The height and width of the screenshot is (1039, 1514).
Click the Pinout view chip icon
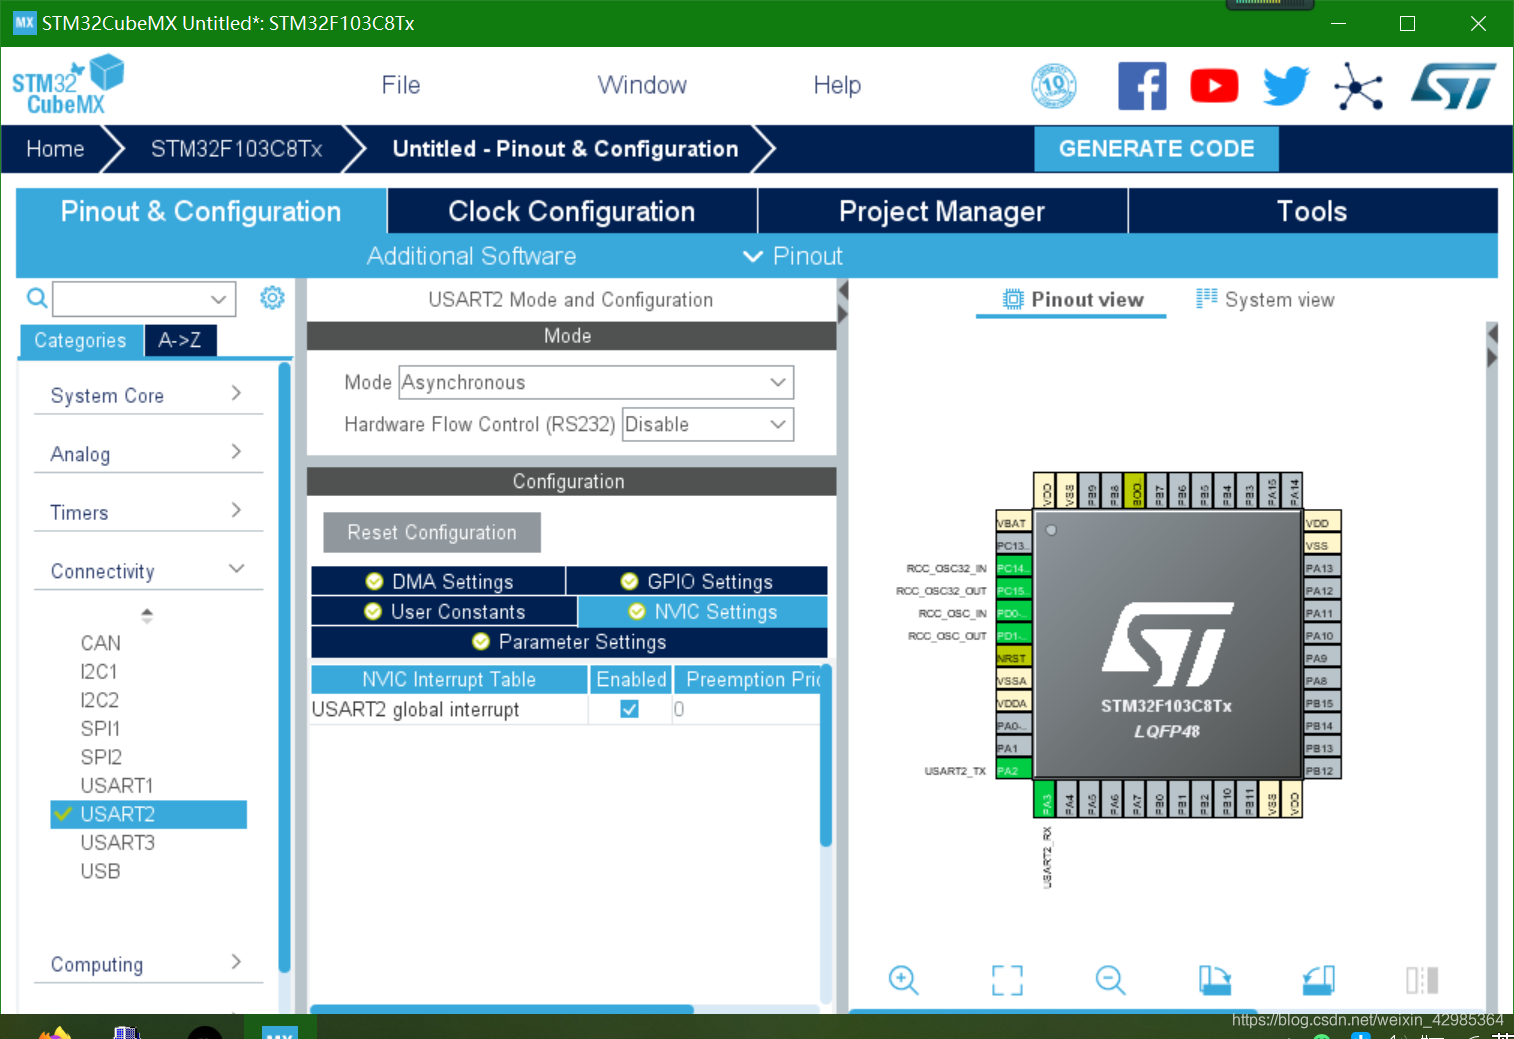point(1013,299)
